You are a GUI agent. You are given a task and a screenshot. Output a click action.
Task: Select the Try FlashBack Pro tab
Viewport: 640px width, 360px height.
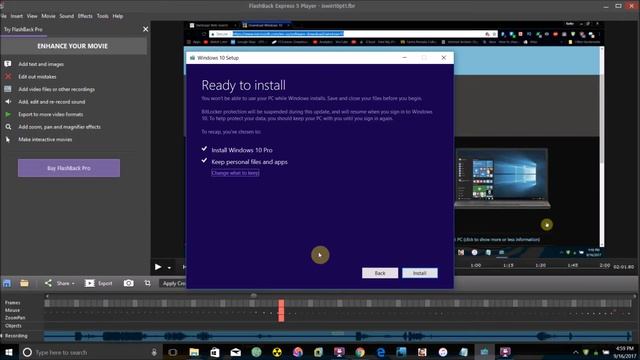23,29
